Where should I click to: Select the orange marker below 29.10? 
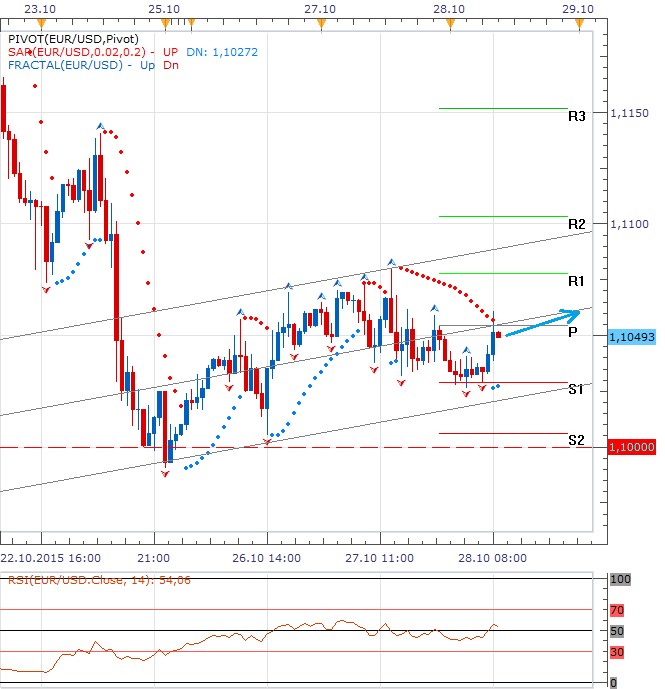(x=578, y=22)
